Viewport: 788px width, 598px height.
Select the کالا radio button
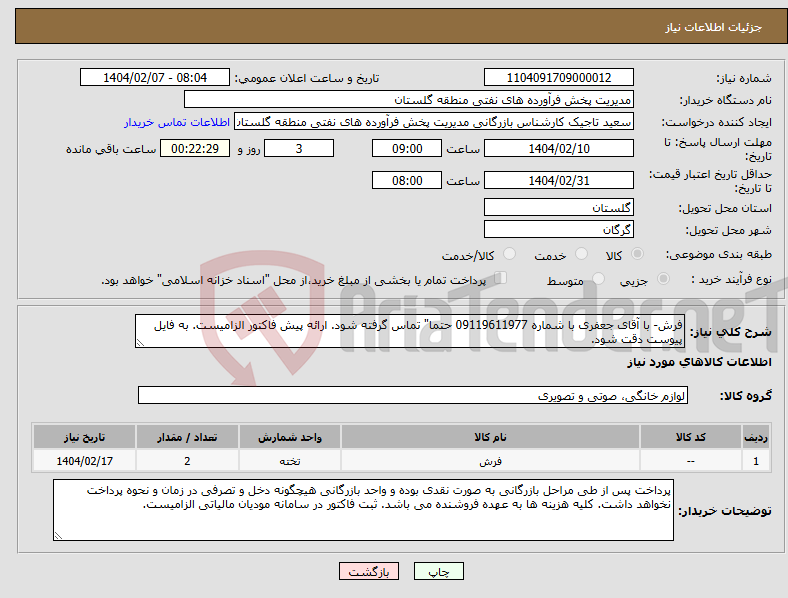click(x=637, y=254)
